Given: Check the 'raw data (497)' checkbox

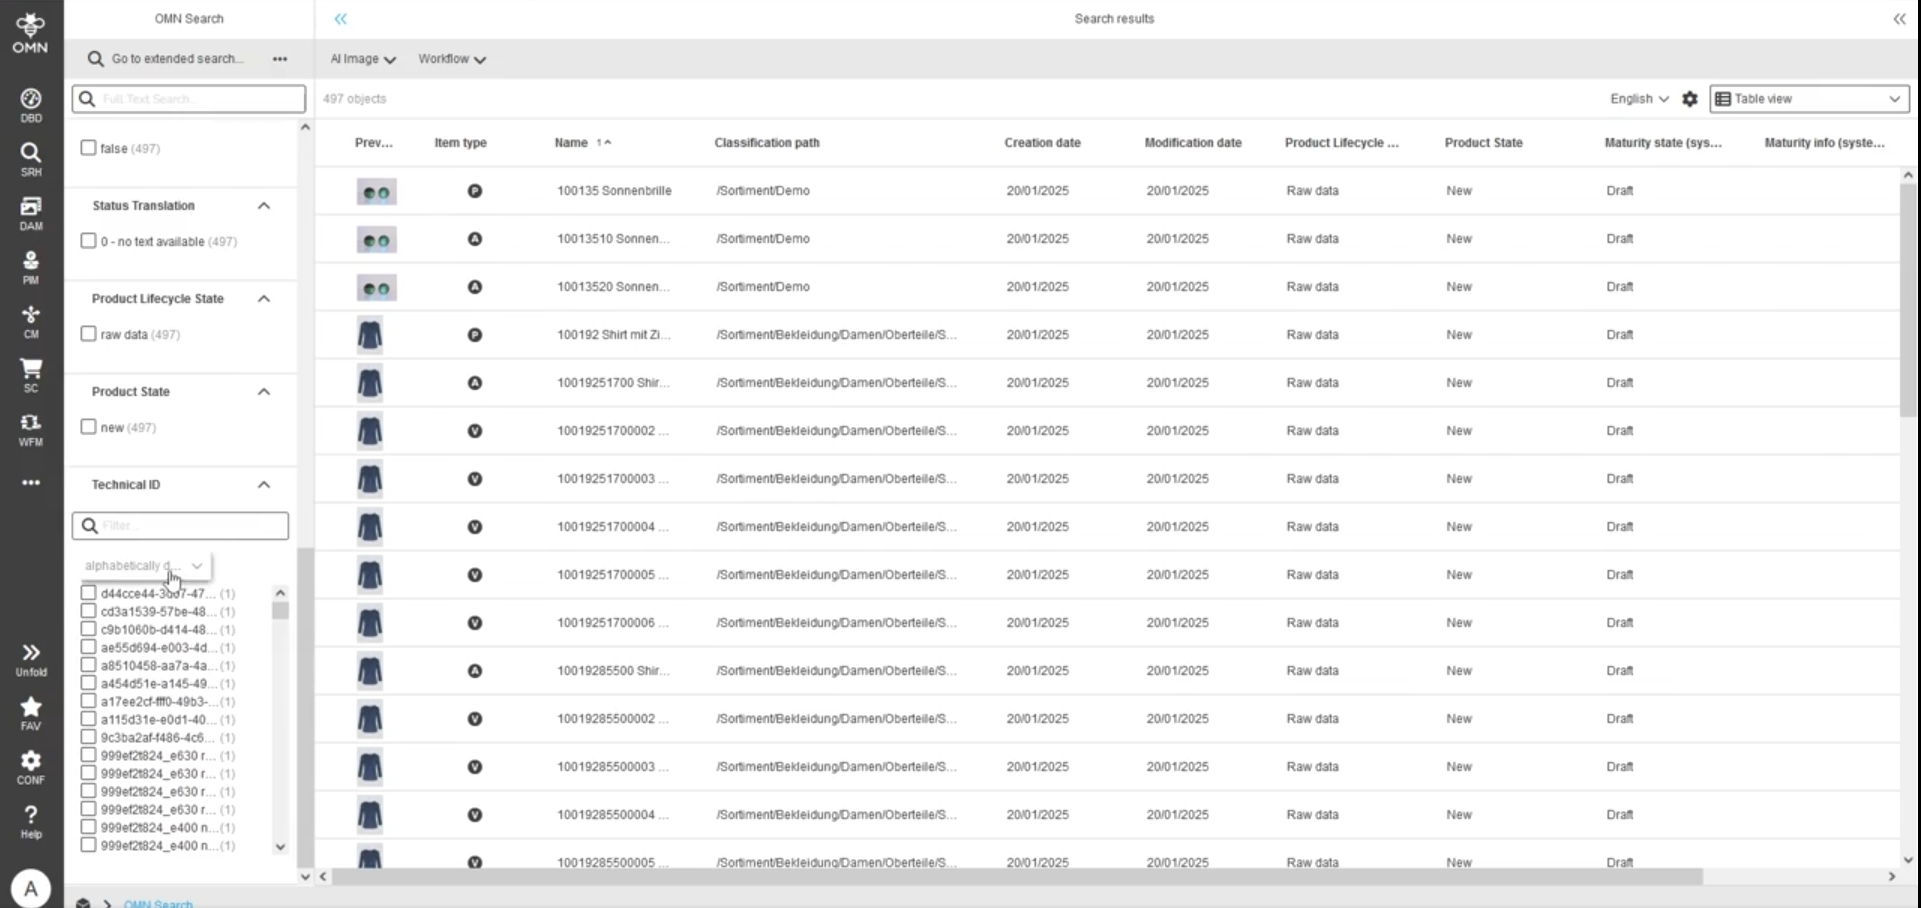Looking at the screenshot, I should coord(88,334).
